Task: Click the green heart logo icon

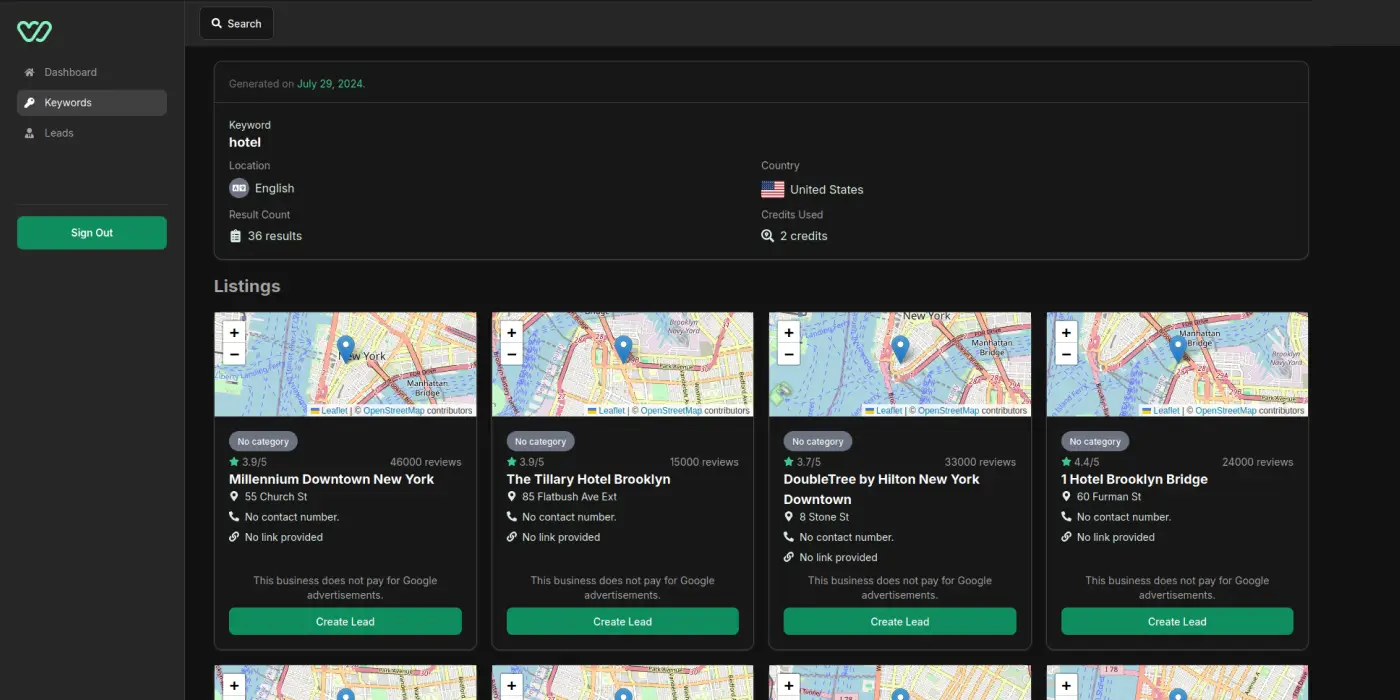Action: [x=34, y=31]
